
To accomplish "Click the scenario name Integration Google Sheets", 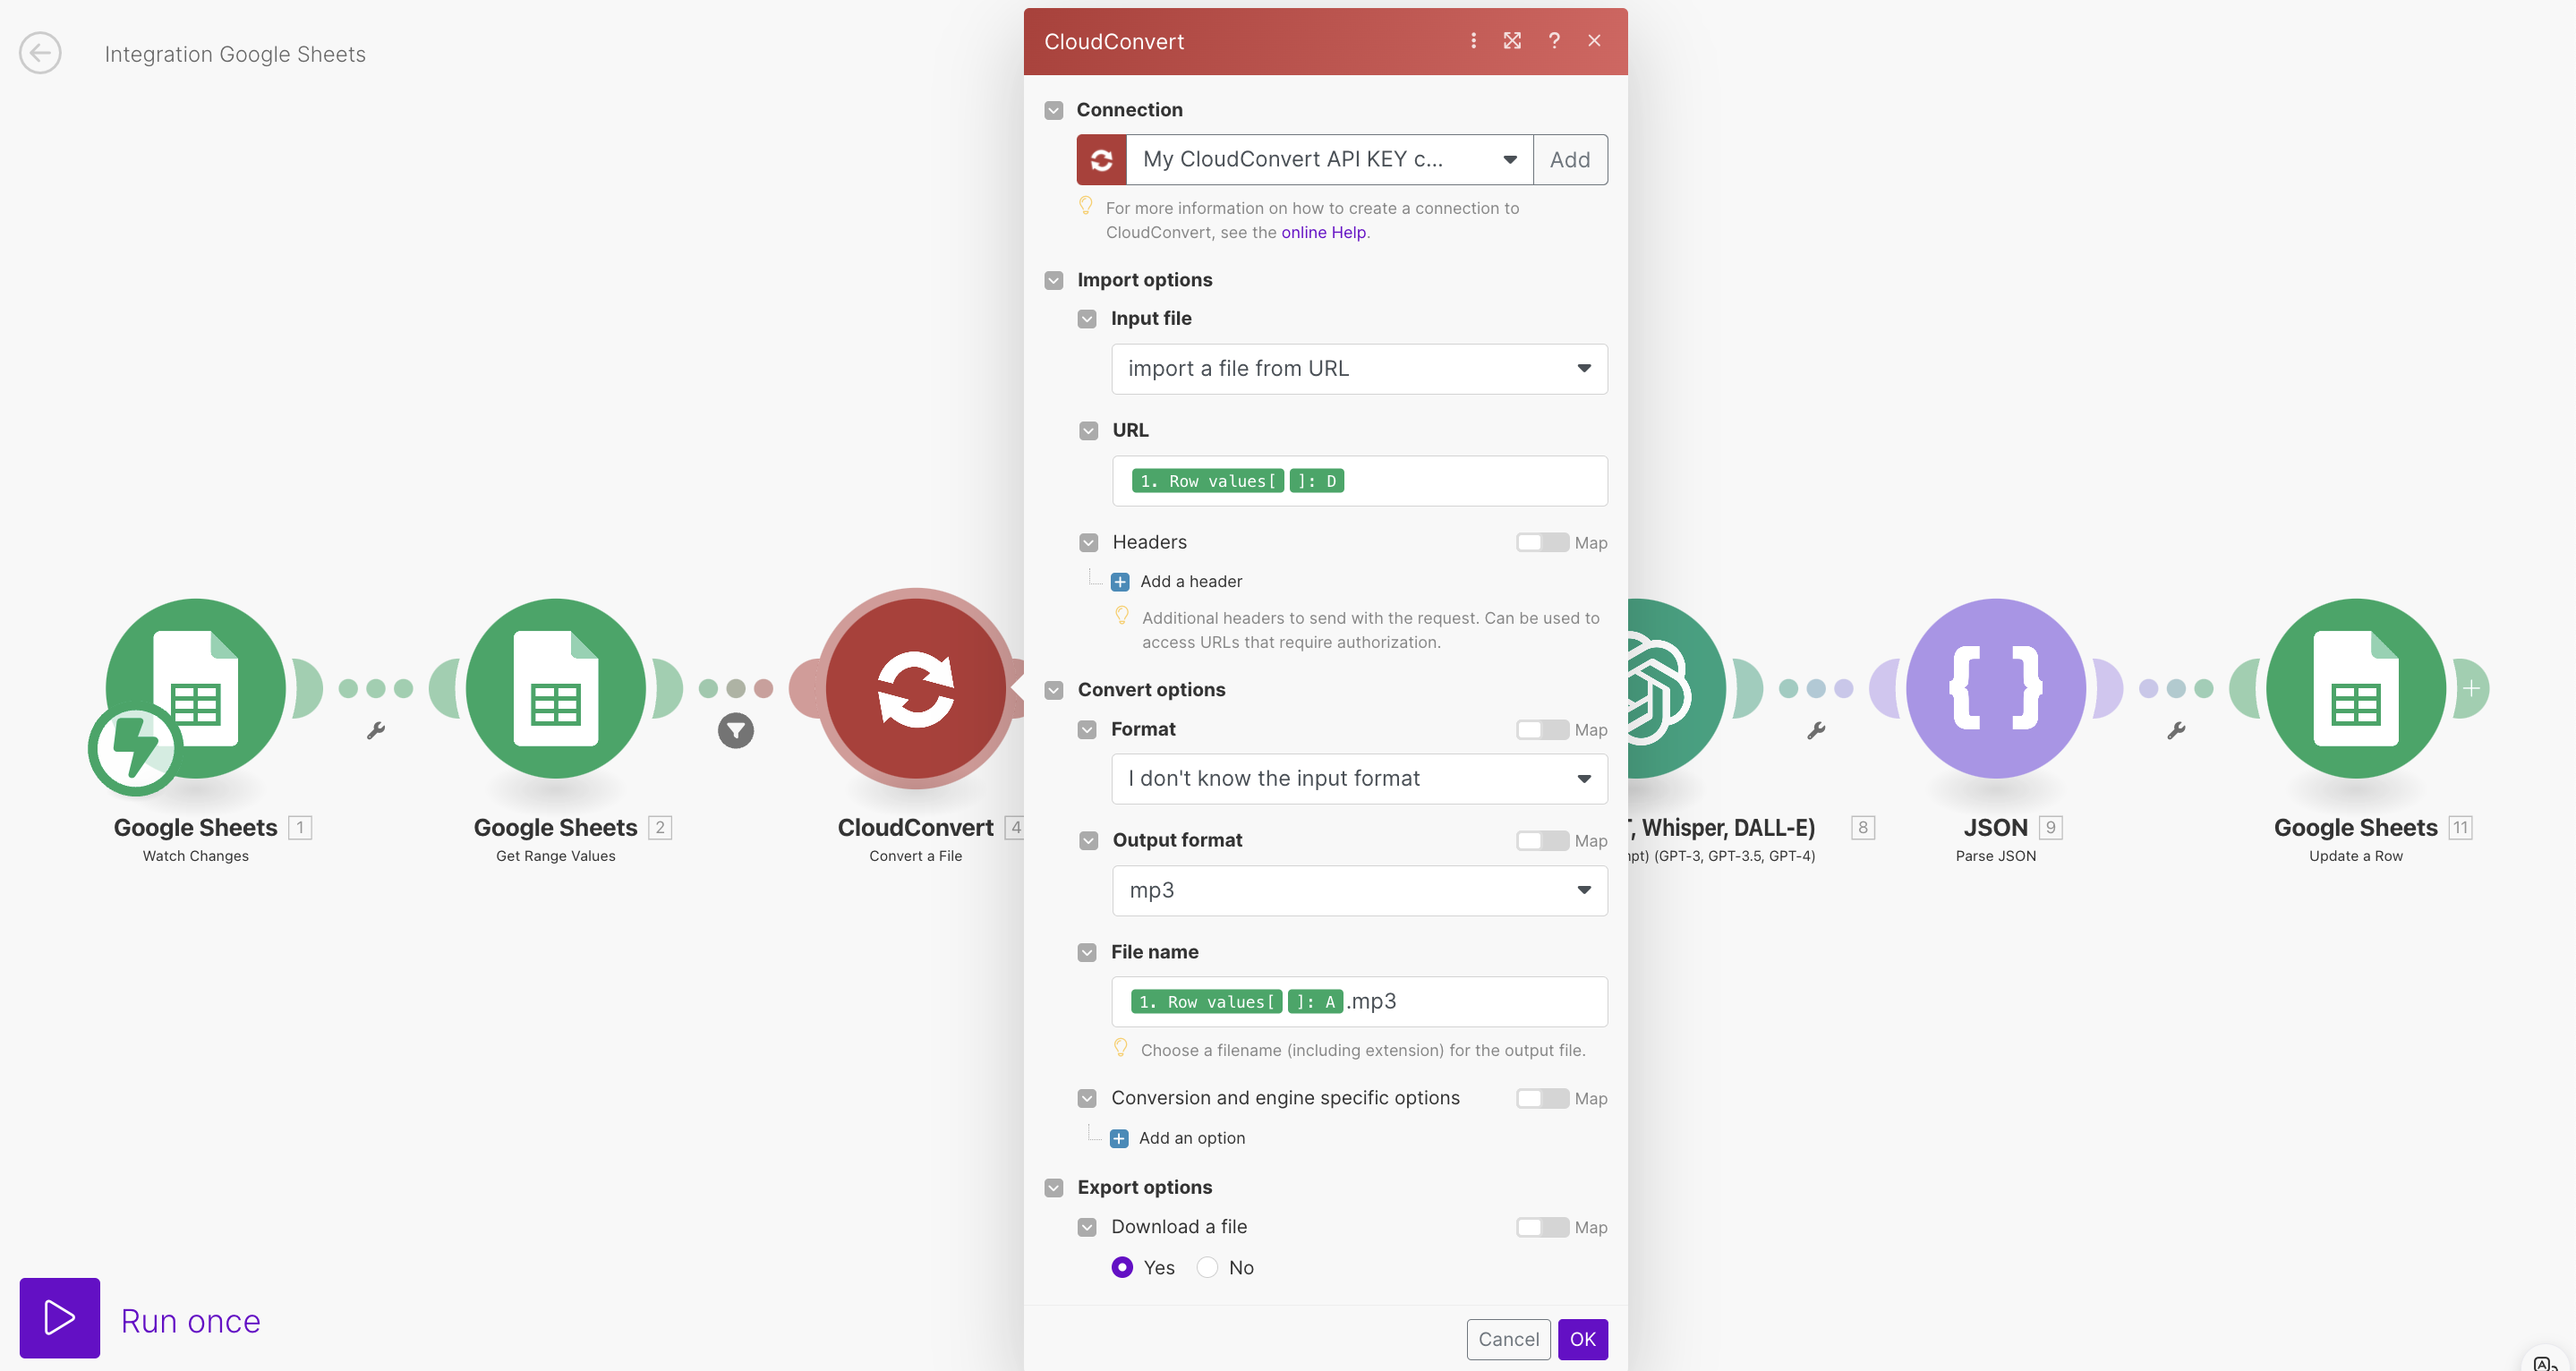I will click(235, 54).
